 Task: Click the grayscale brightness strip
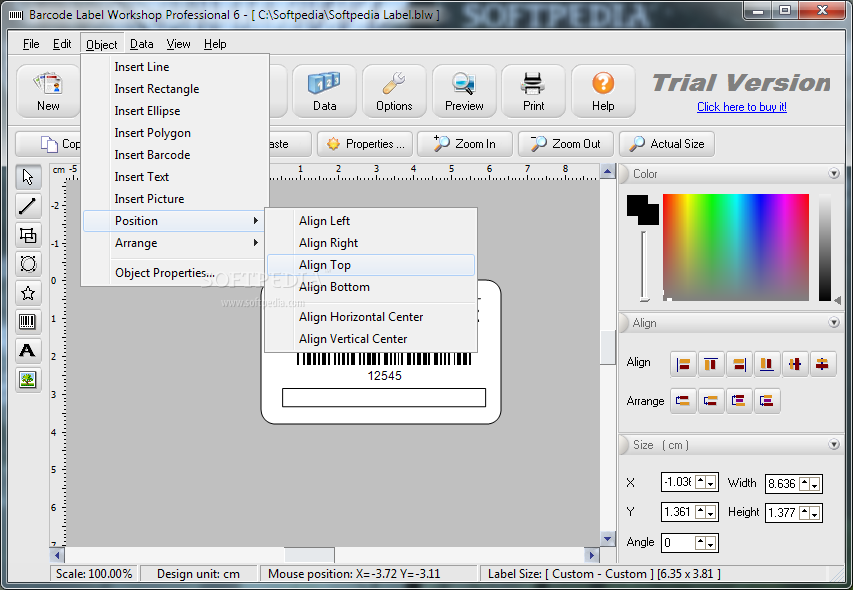825,247
